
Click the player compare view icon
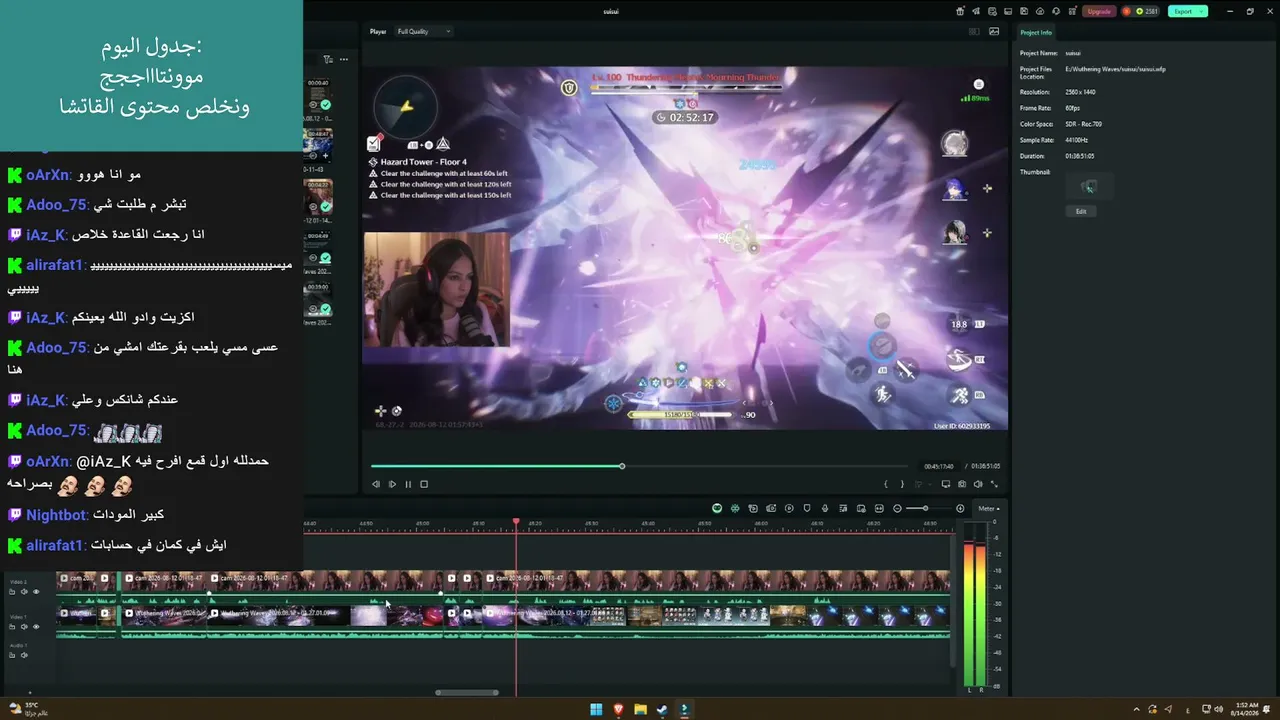(975, 31)
